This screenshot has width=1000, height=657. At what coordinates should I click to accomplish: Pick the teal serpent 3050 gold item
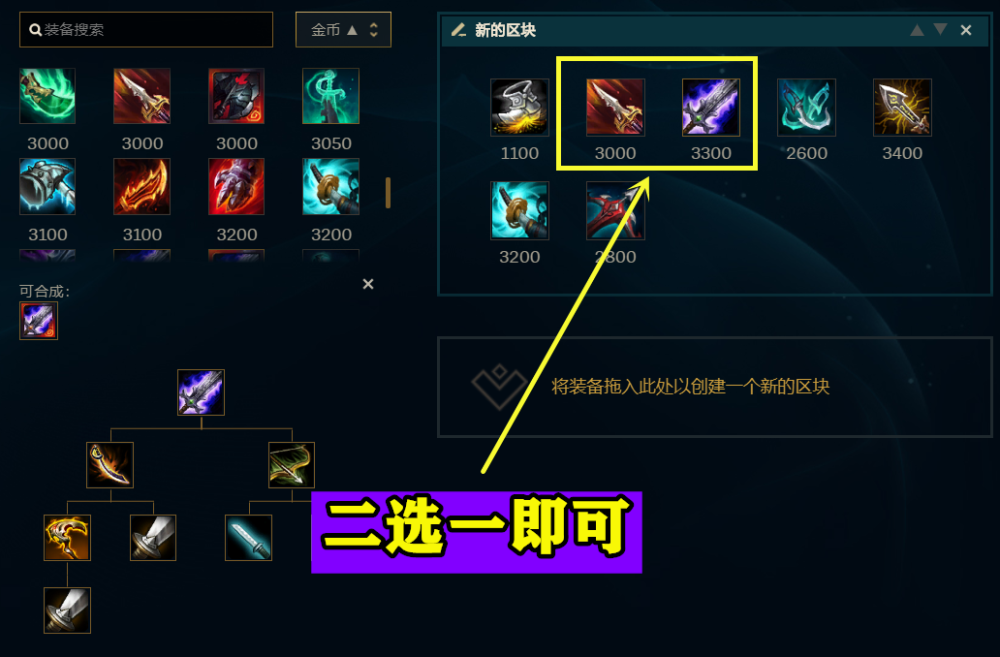click(330, 96)
